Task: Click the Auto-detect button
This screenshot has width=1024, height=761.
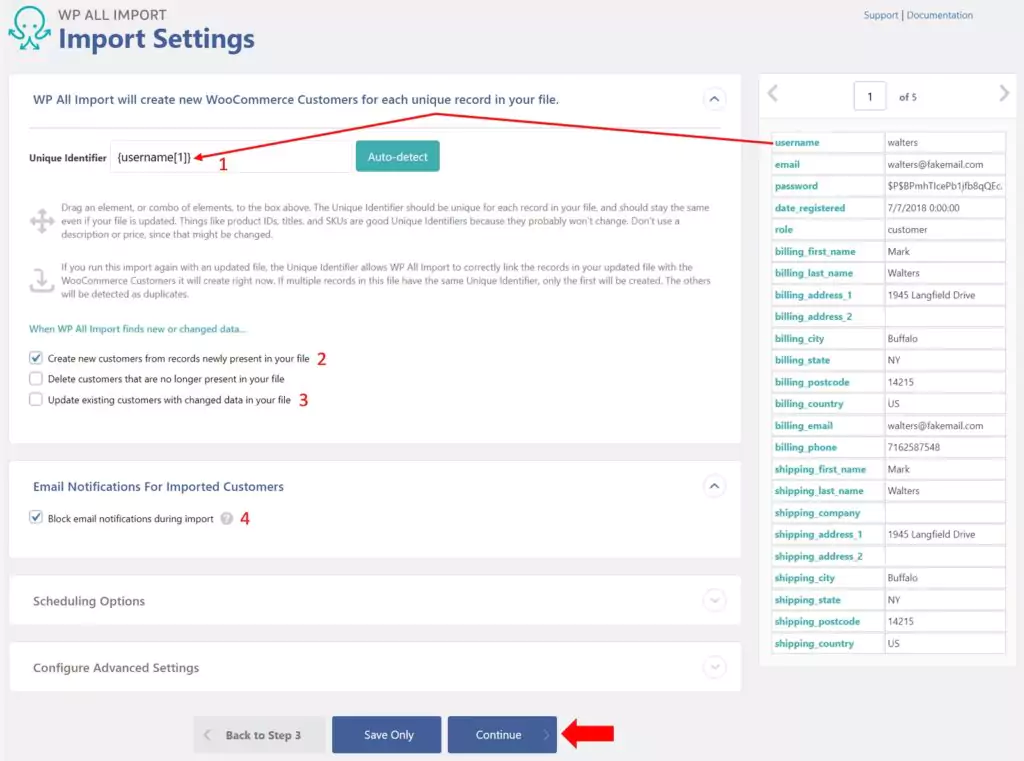Action: (x=397, y=157)
